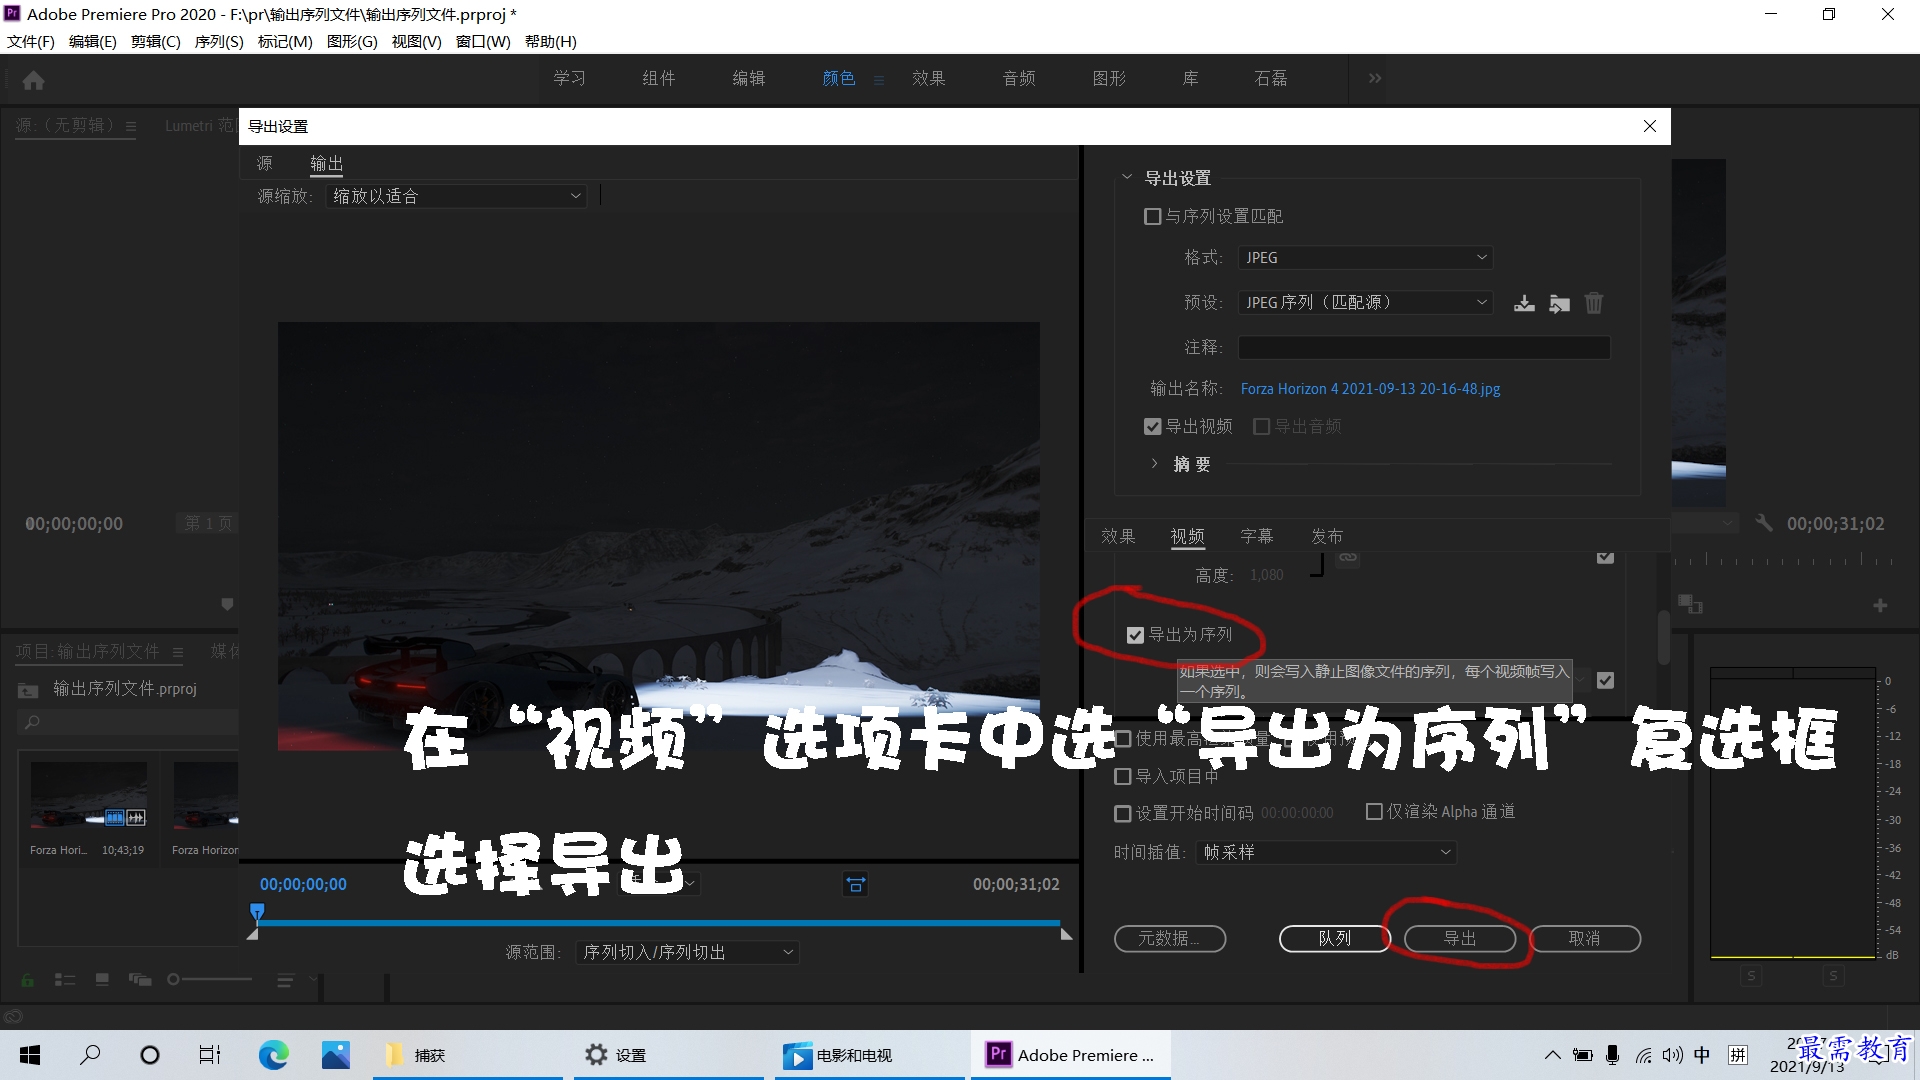The height and width of the screenshot is (1080, 1920).
Task: Click the export settings vertical scrollbar
Action: [1664, 637]
